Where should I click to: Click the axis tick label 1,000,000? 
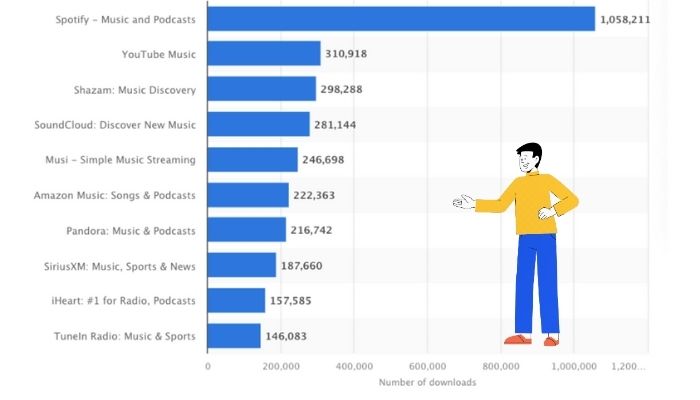[x=574, y=367]
